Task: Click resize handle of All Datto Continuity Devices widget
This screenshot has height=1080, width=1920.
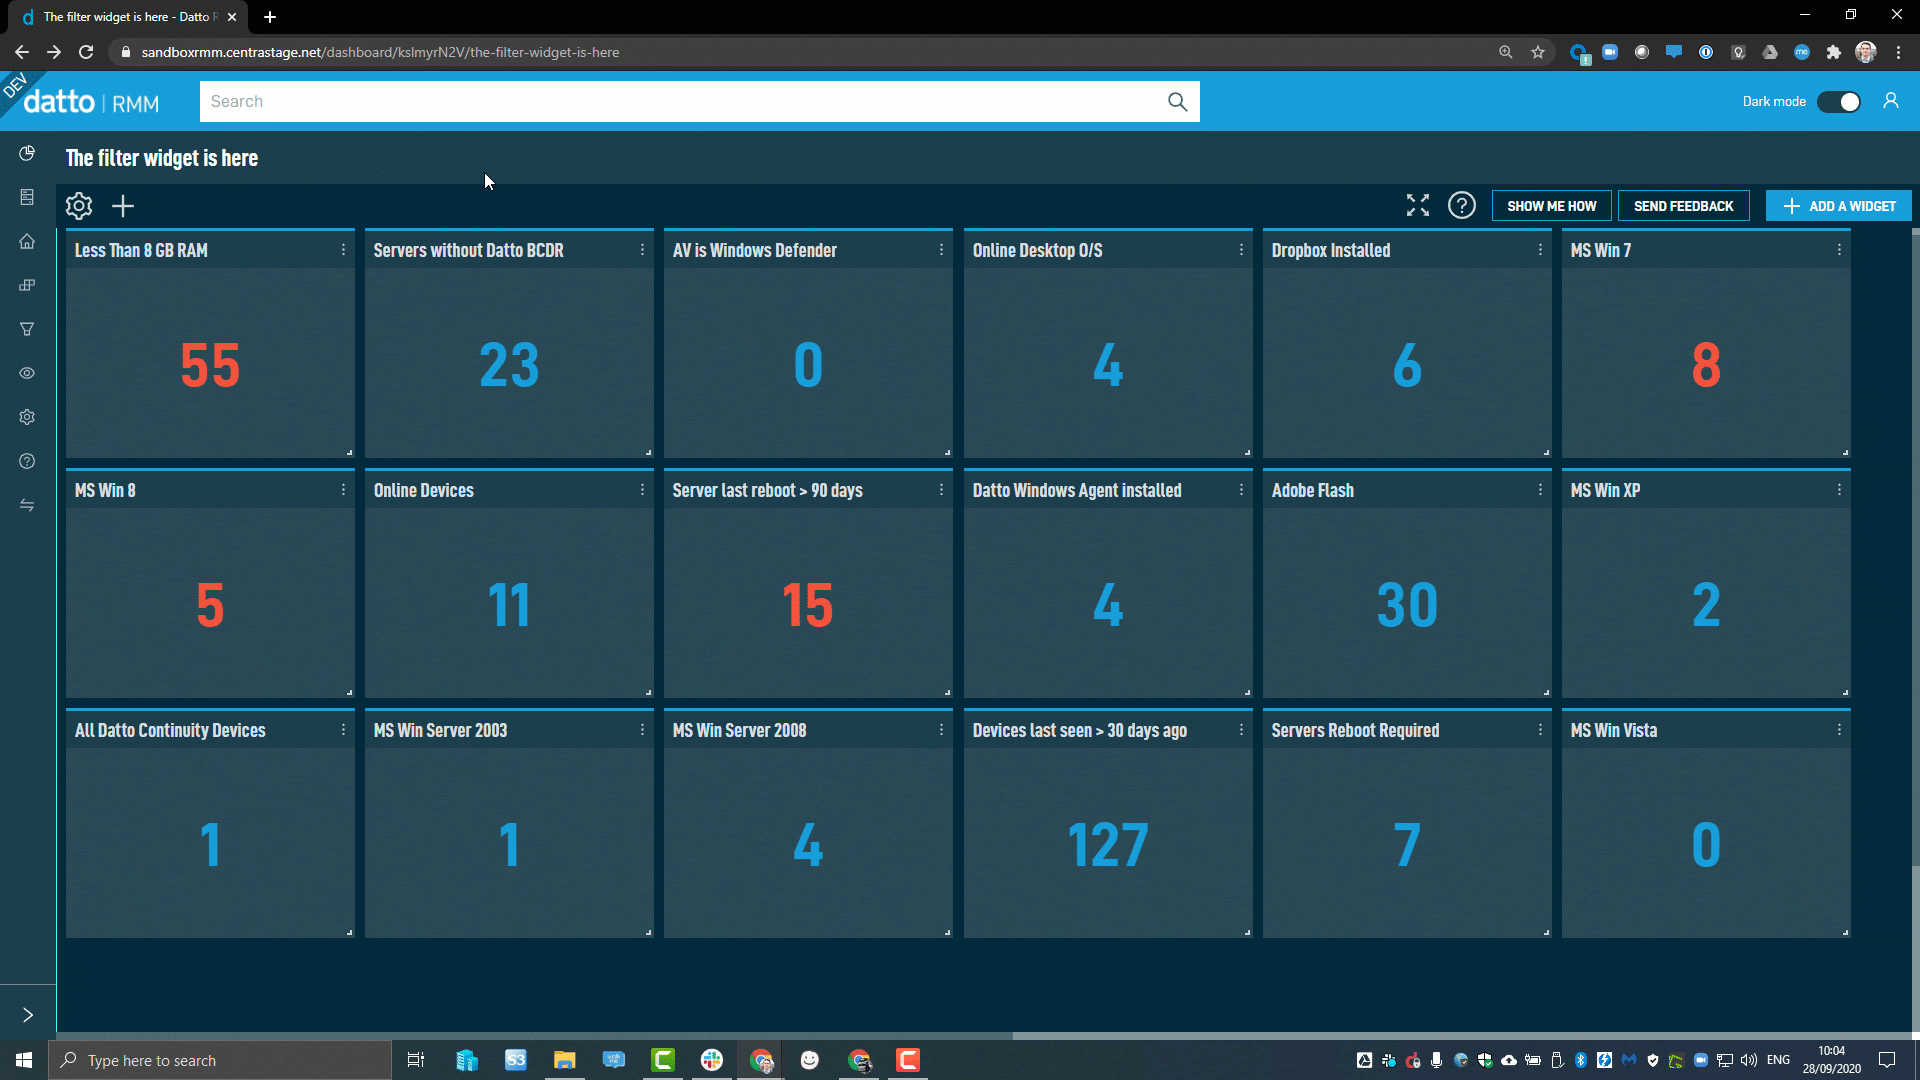Action: (349, 932)
